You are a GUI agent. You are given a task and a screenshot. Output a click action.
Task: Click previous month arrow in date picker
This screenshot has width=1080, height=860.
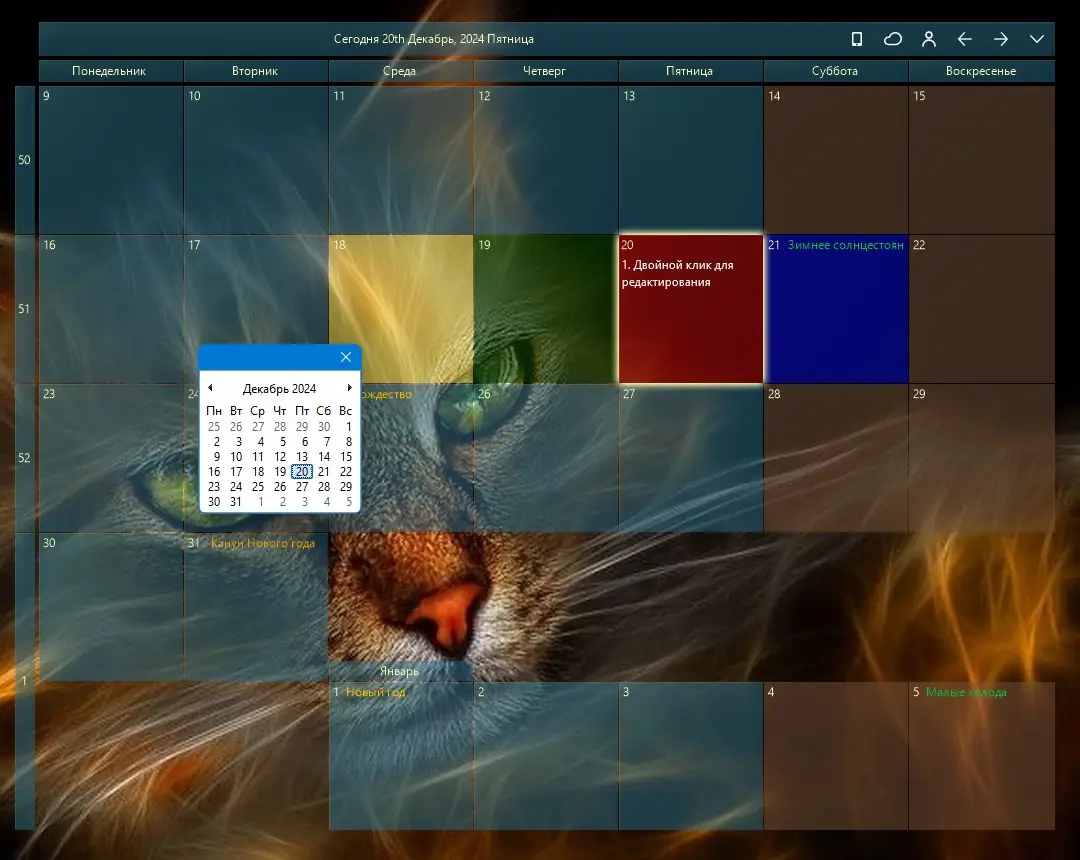point(210,388)
